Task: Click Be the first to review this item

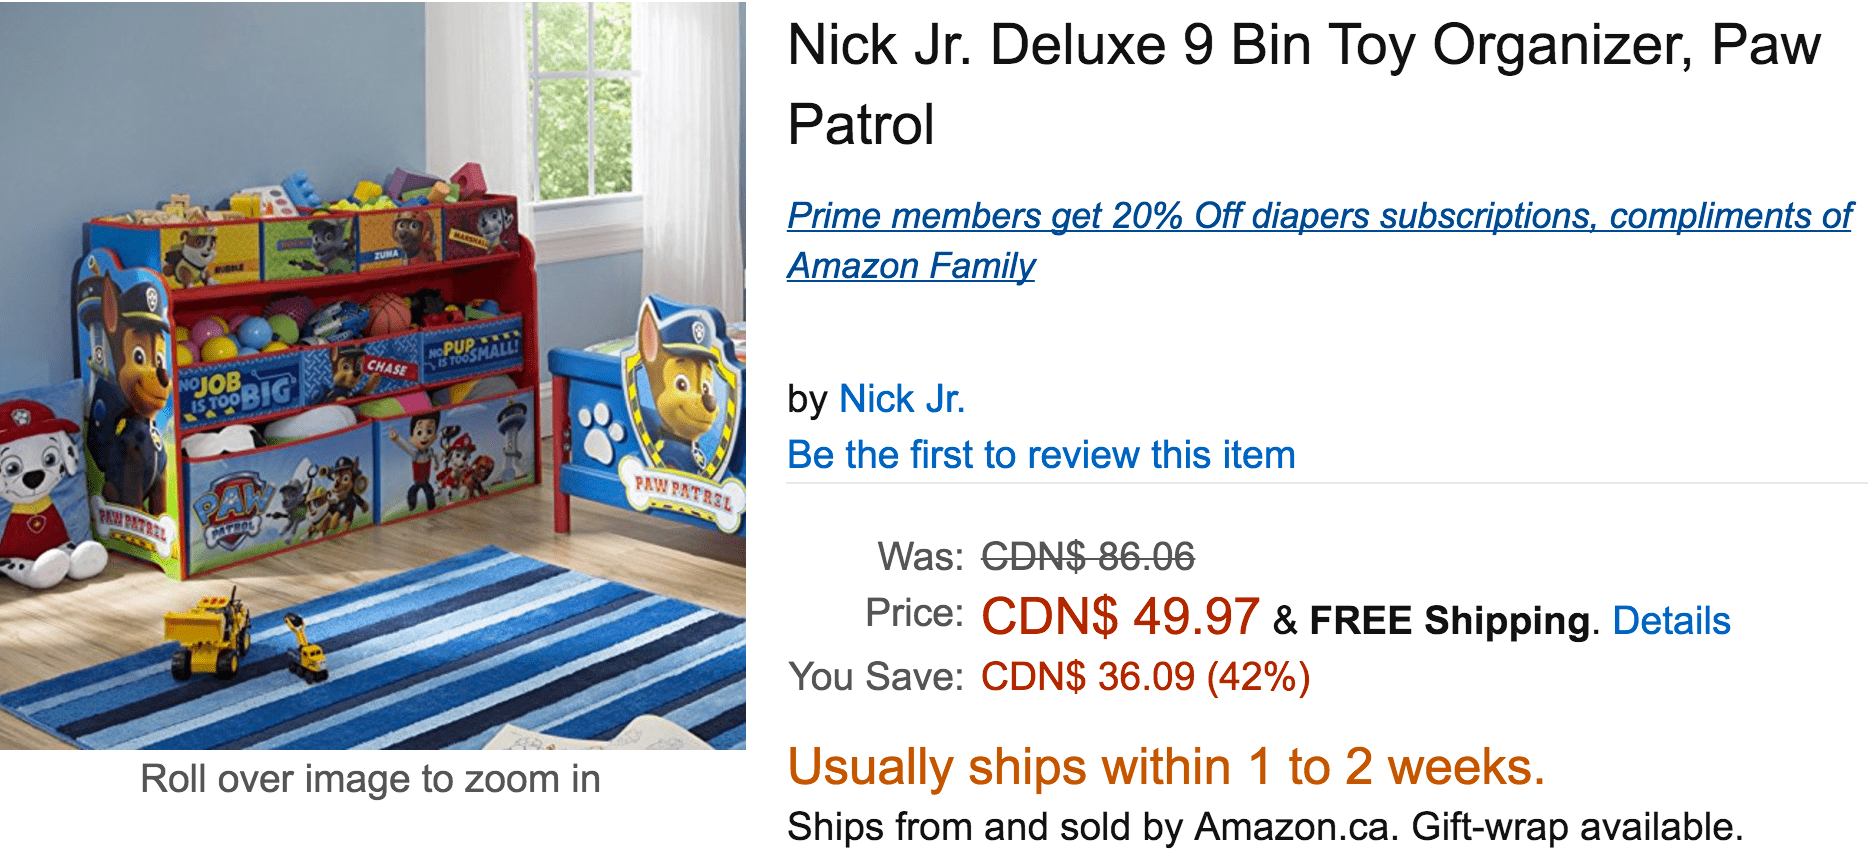Action: [1041, 455]
